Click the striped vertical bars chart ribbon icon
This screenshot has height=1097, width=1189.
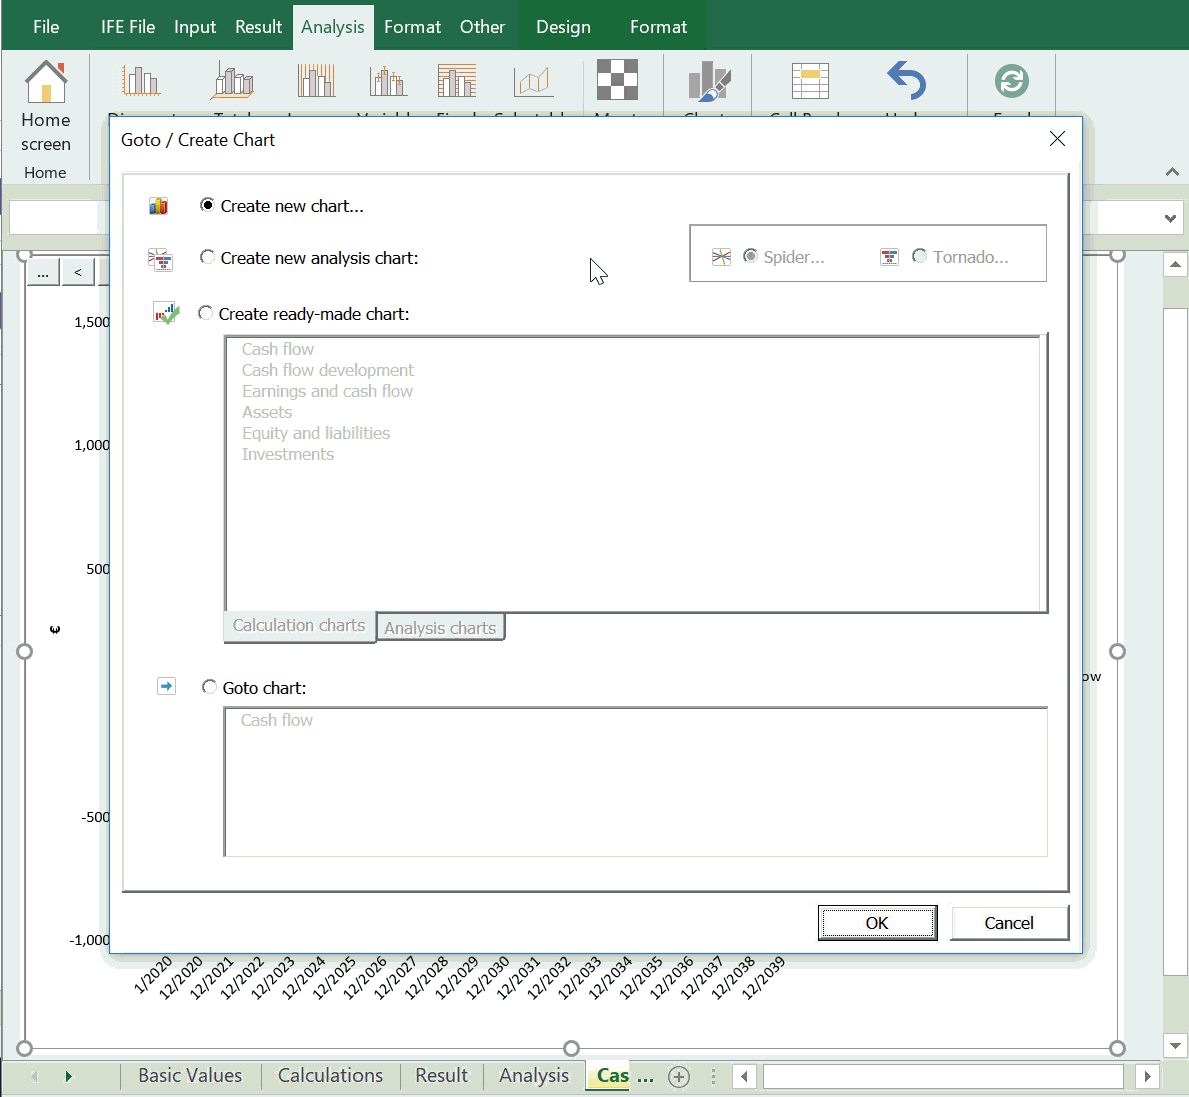pos(316,81)
